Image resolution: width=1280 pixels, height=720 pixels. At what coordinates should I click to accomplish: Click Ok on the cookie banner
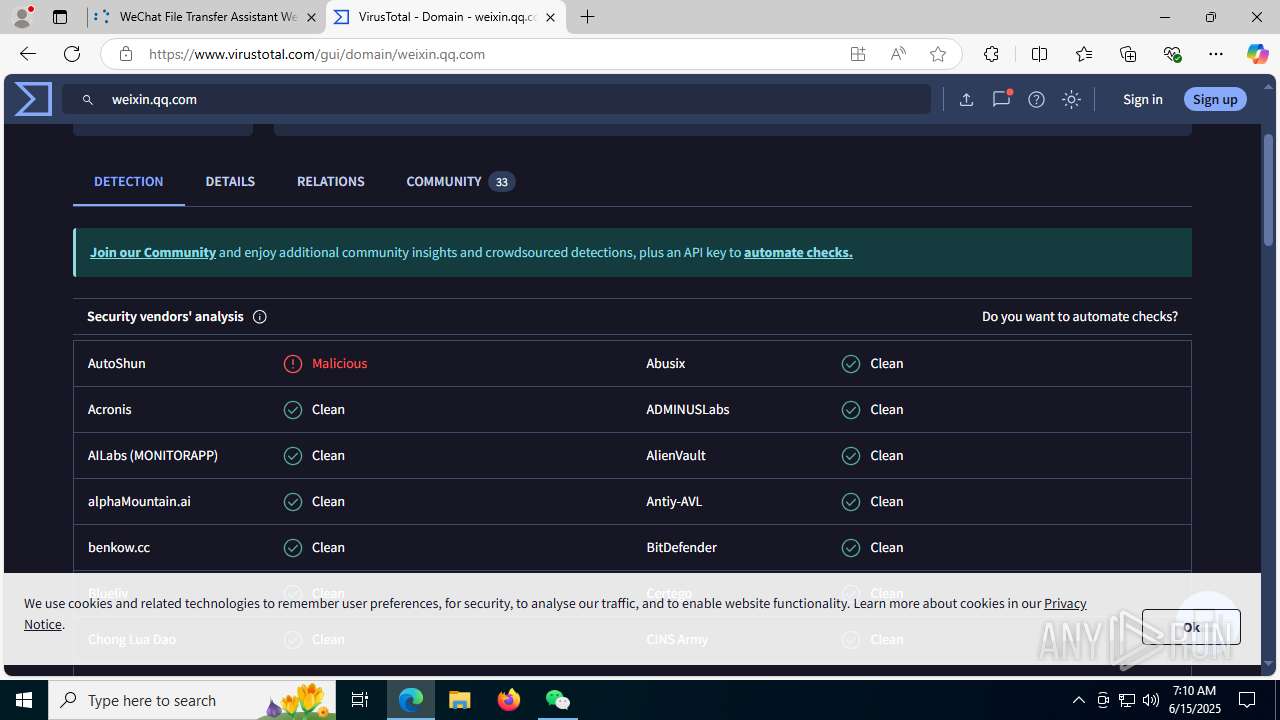coord(1191,627)
